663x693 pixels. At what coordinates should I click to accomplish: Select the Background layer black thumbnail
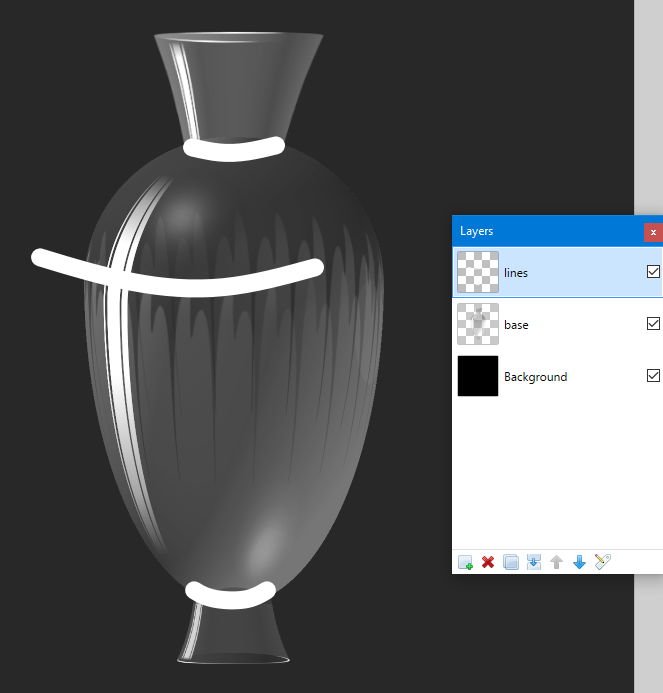(x=478, y=376)
